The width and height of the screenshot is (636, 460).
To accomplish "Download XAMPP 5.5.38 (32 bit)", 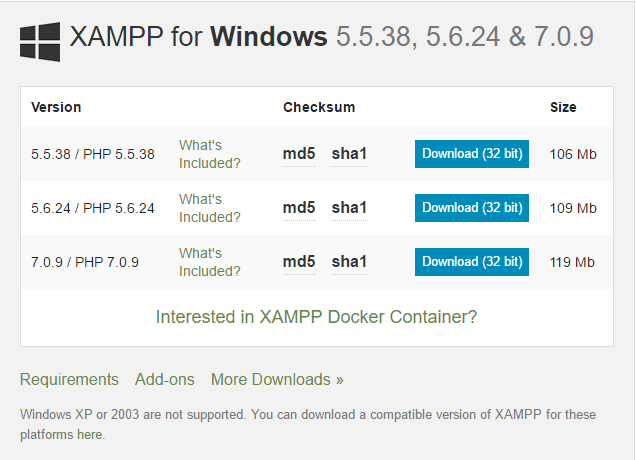I will point(471,154).
